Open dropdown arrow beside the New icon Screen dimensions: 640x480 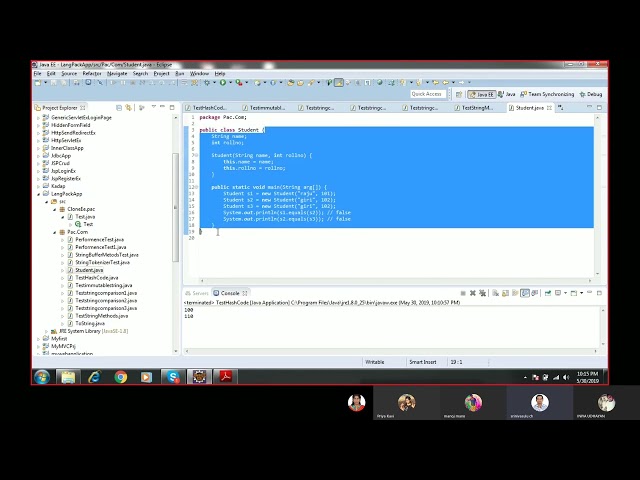coord(45,82)
